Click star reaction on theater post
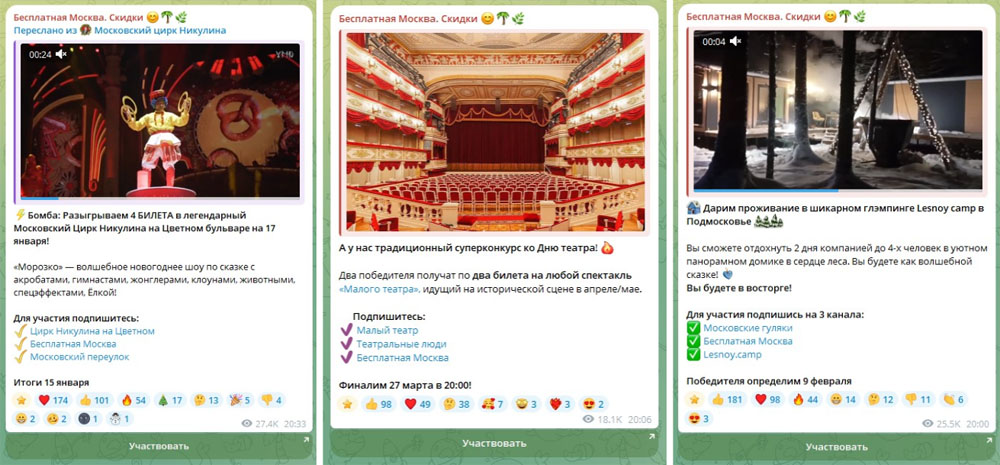 click(347, 404)
